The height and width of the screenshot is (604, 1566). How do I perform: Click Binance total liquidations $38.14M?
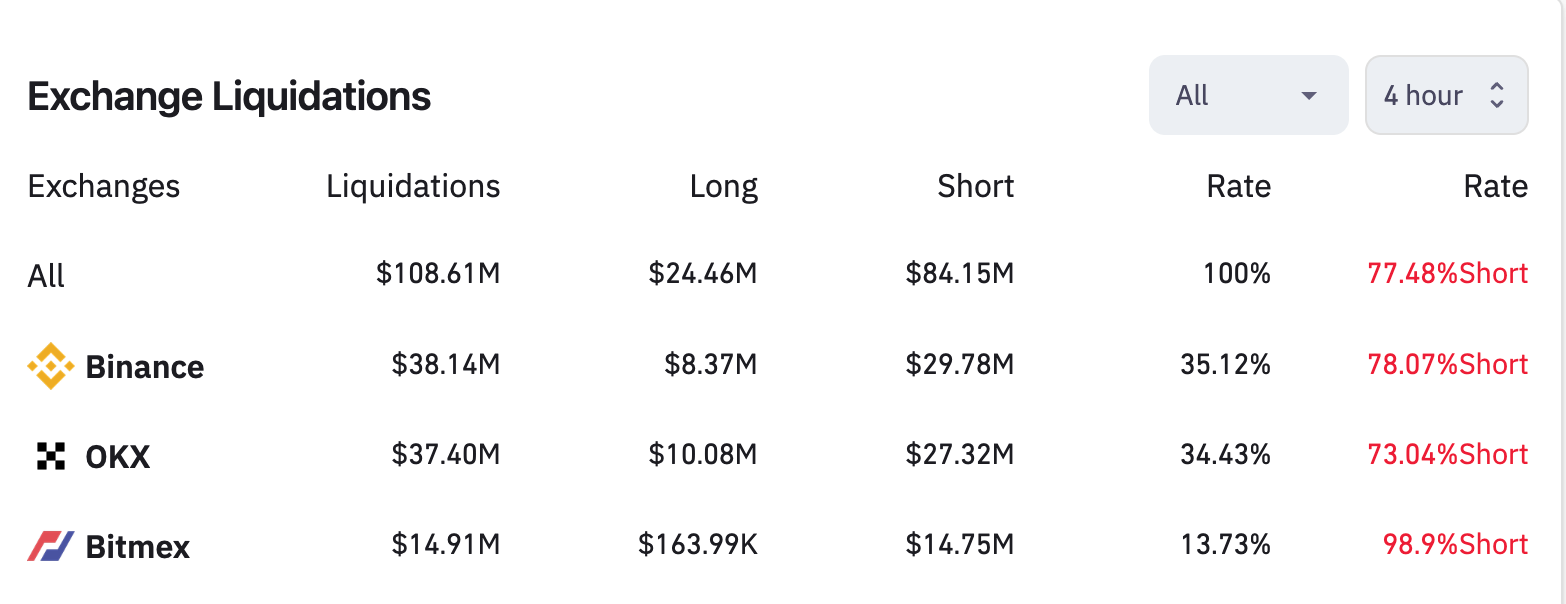click(445, 365)
